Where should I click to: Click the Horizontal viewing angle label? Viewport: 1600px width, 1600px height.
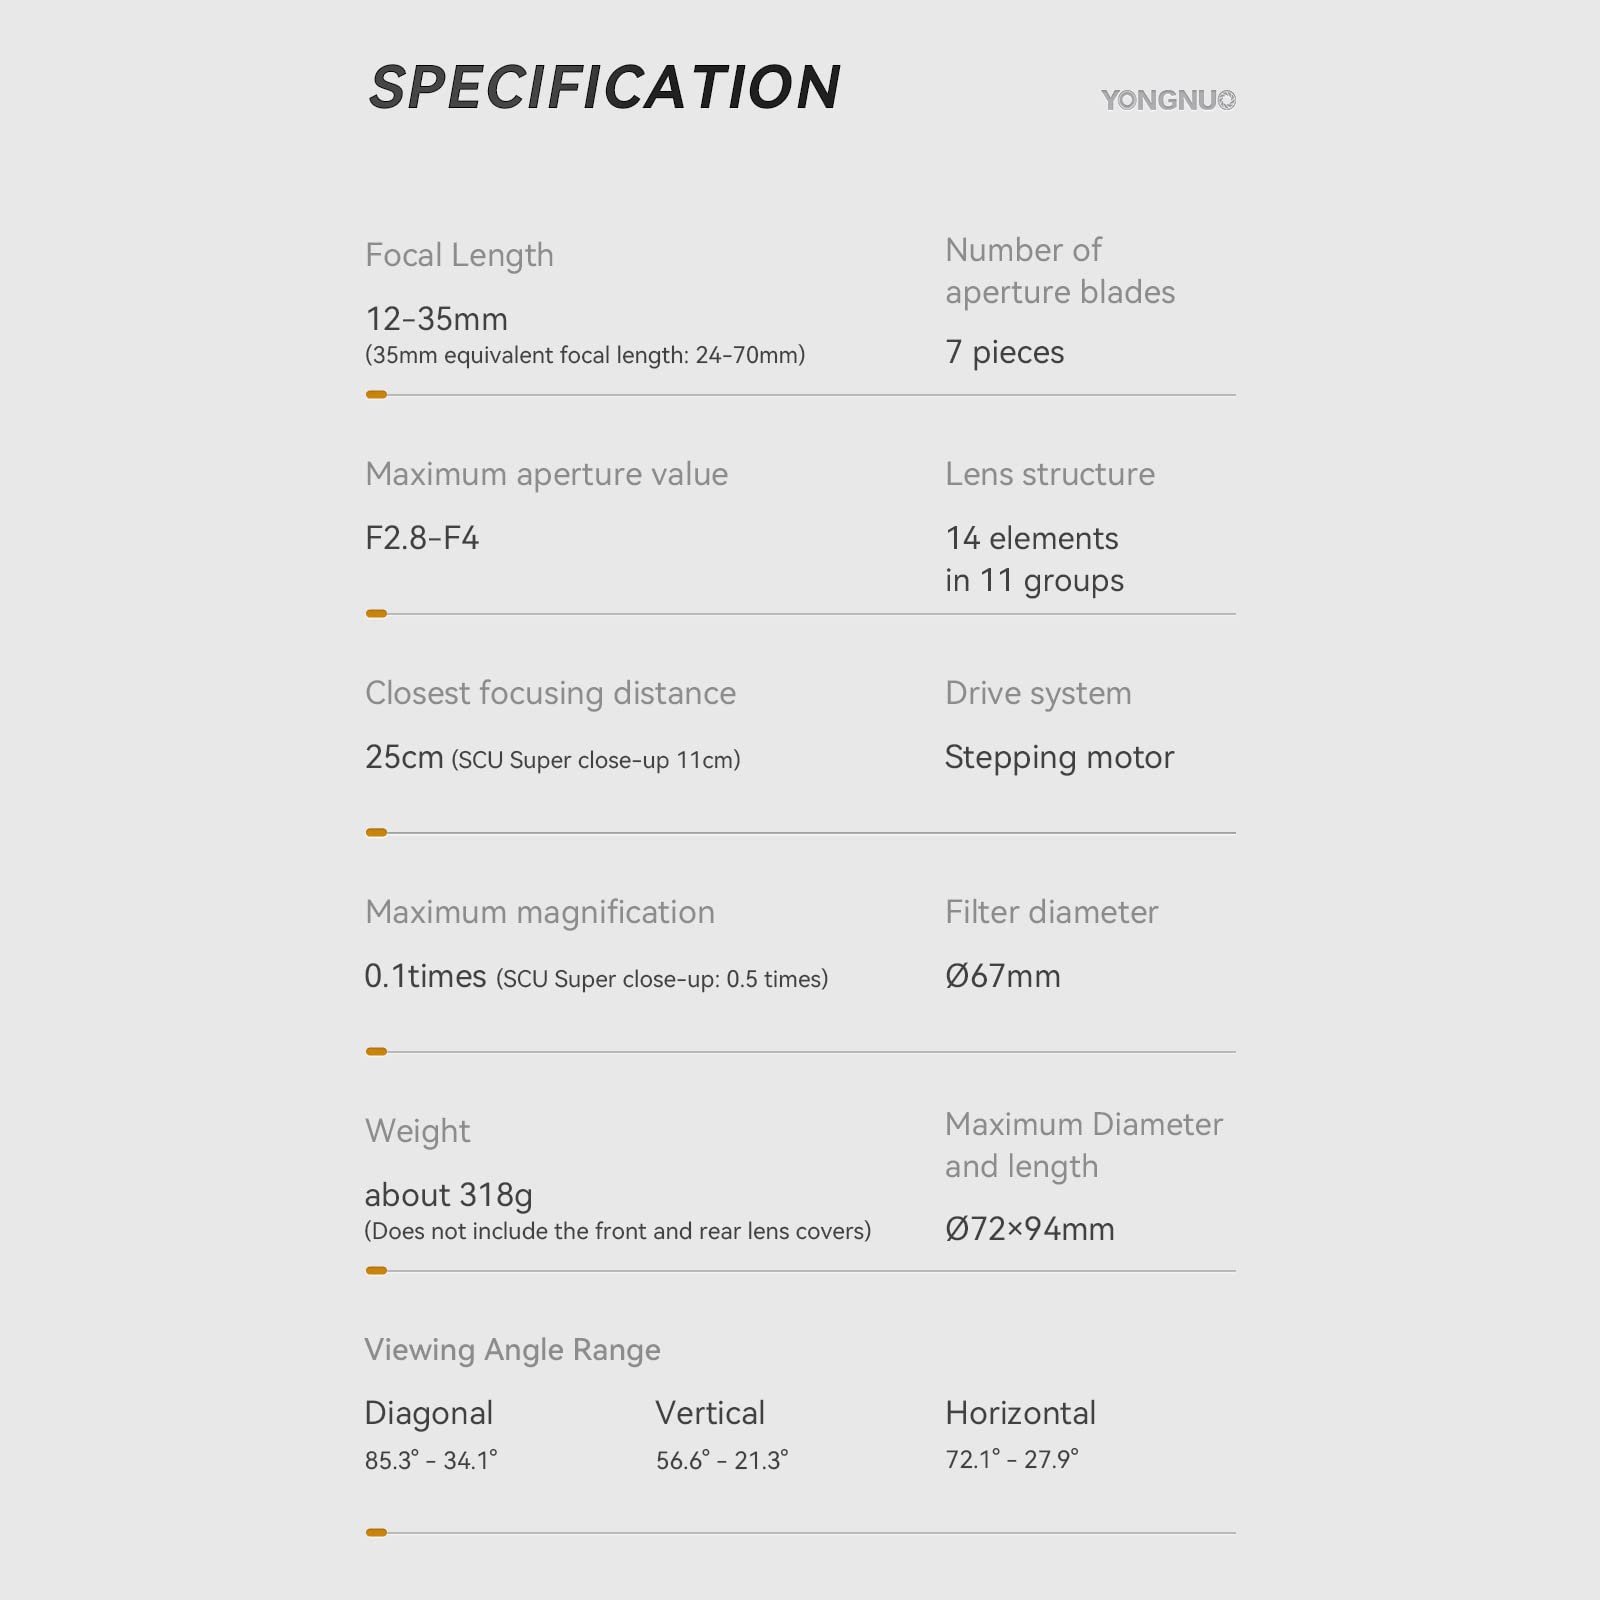point(1020,1413)
